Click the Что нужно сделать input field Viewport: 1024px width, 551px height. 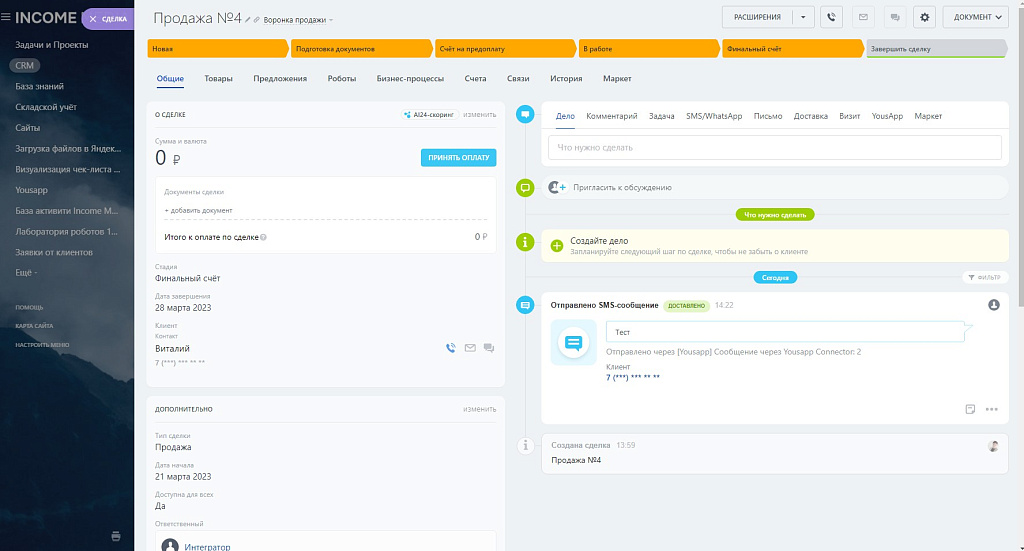(774, 148)
